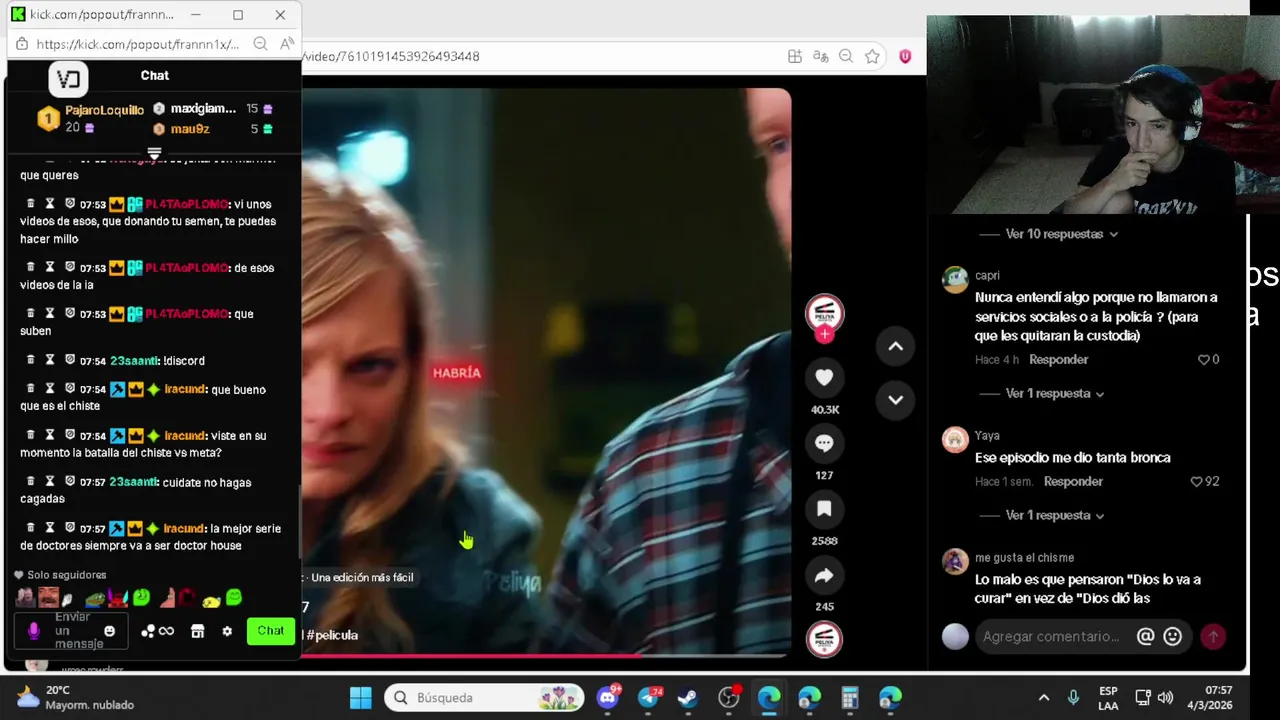Viewport: 1280px width, 720px height.
Task: Open Steam from the taskbar
Action: click(688, 698)
